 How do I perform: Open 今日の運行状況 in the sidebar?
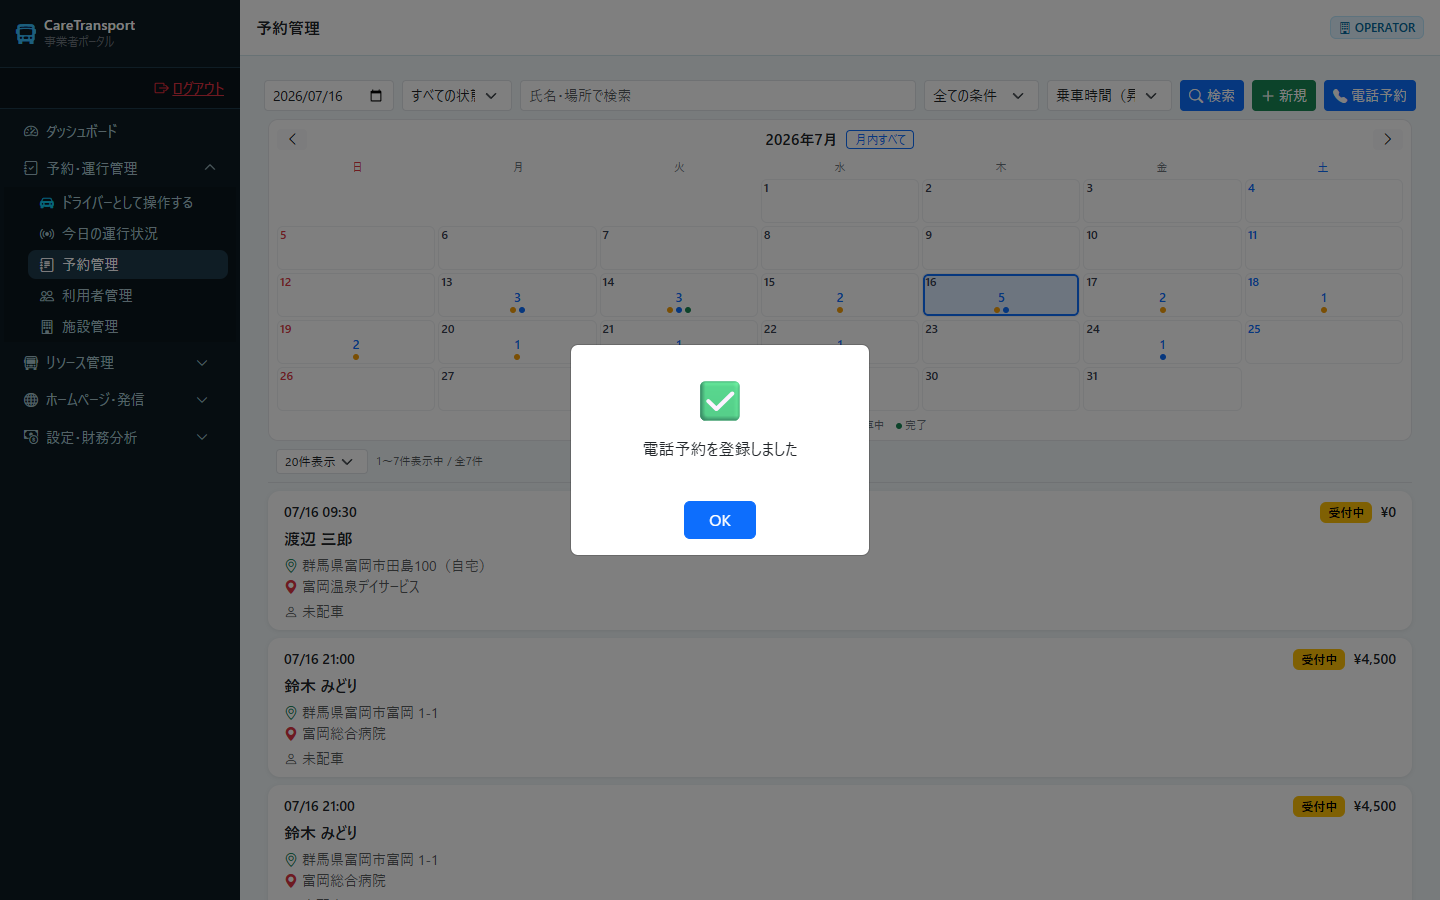tap(128, 233)
